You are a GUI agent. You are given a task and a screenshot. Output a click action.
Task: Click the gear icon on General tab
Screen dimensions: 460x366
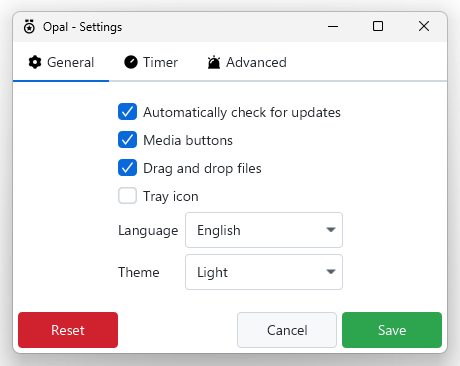coord(35,62)
